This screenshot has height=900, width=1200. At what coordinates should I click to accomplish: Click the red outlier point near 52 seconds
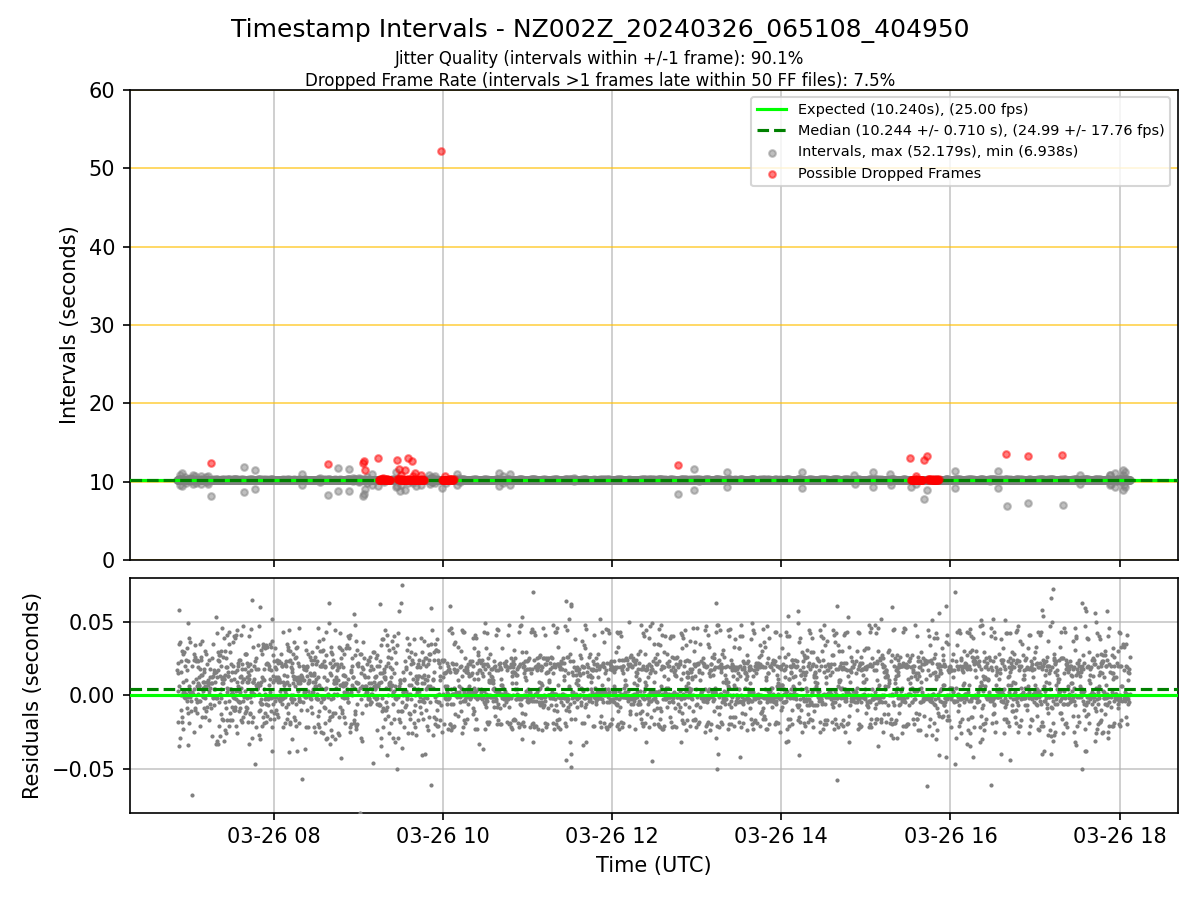[441, 151]
